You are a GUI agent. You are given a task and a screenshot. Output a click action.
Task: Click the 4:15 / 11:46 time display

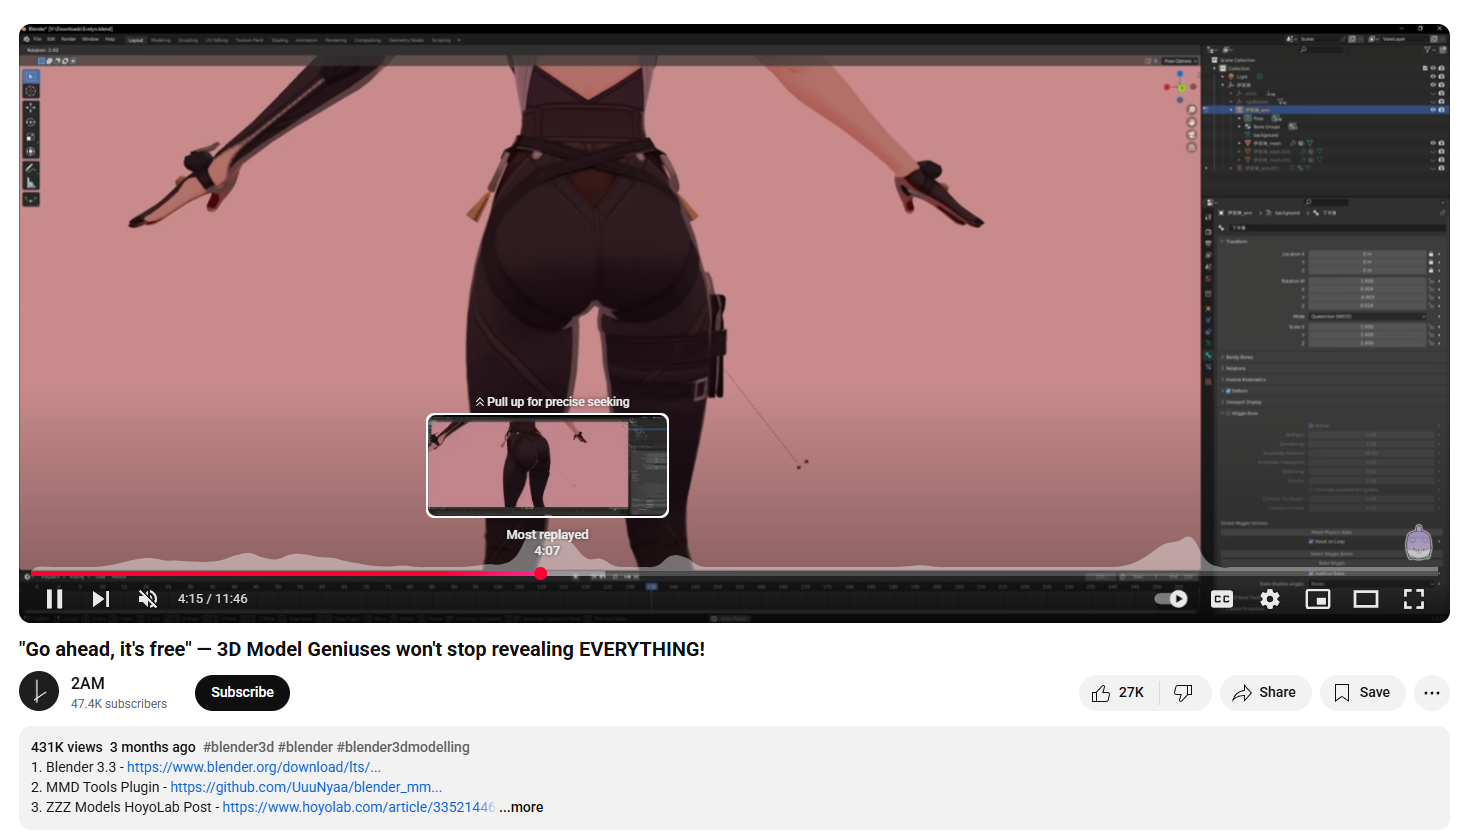(213, 599)
